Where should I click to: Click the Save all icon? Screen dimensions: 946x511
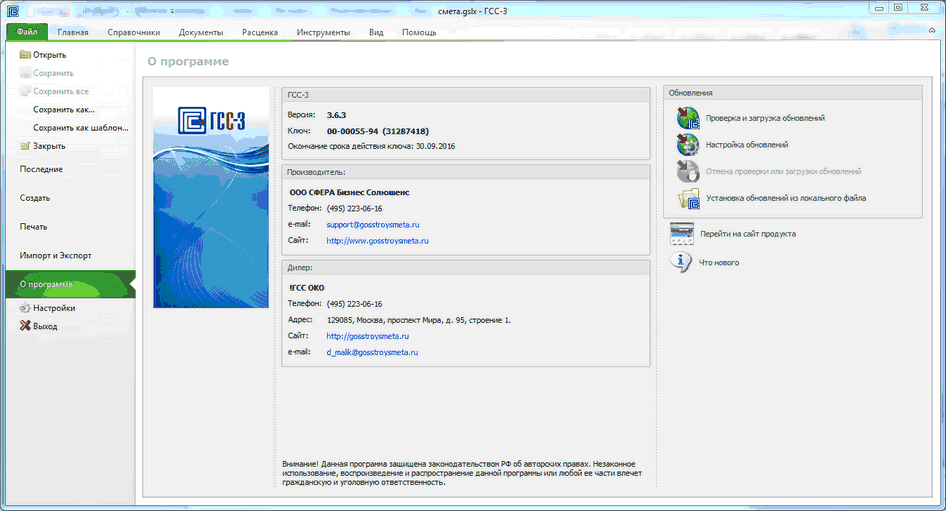tap(25, 91)
